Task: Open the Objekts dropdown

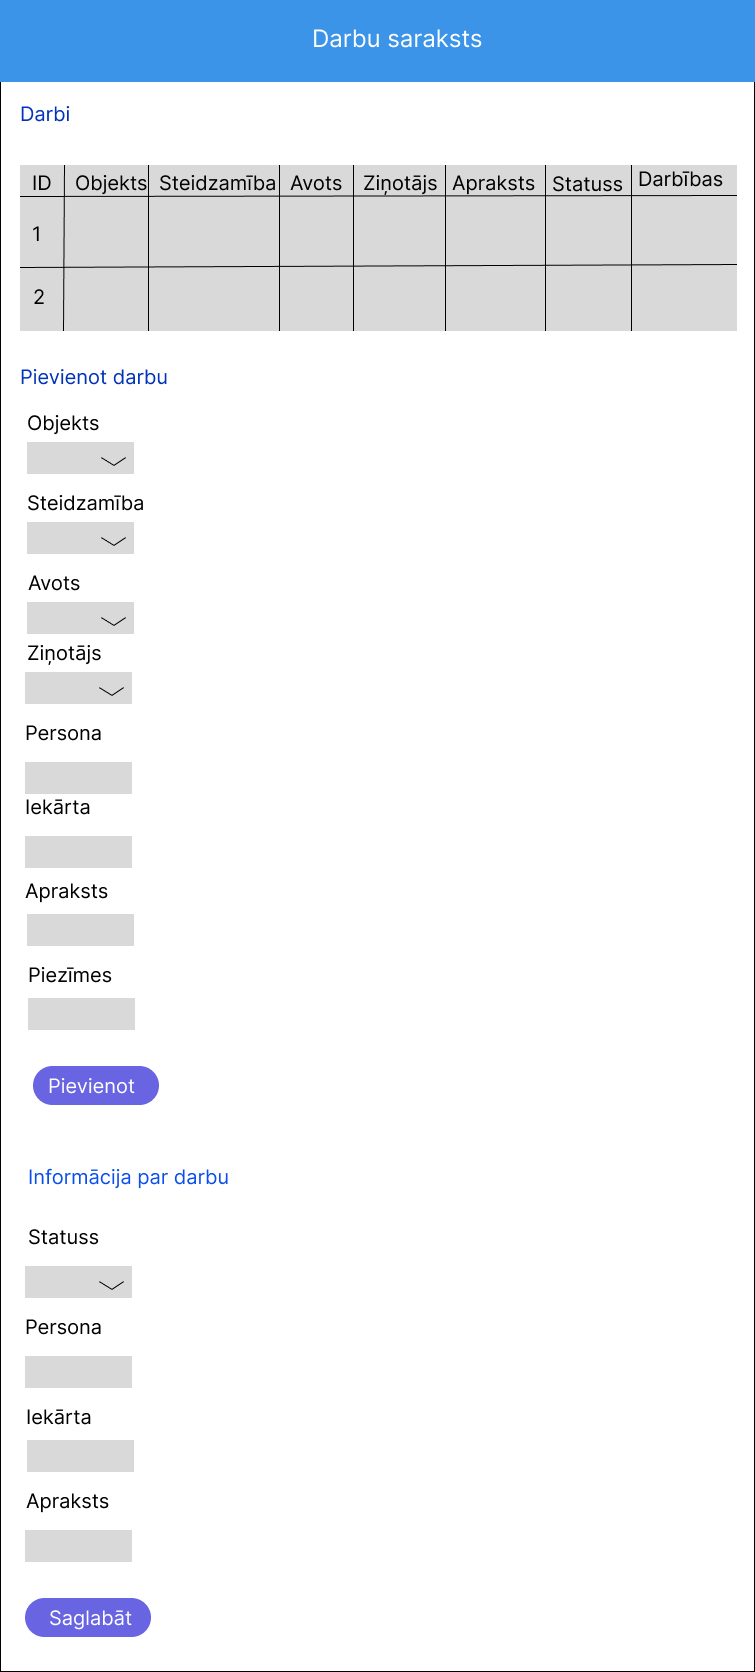Action: pyautogui.click(x=80, y=459)
